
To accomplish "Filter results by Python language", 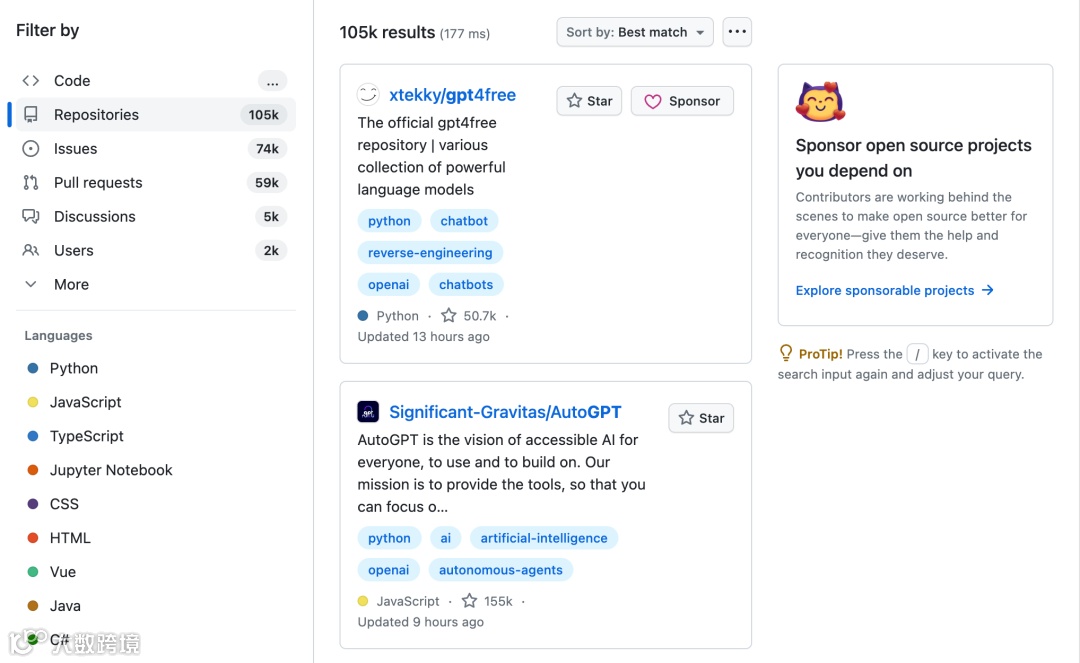I will click(74, 368).
